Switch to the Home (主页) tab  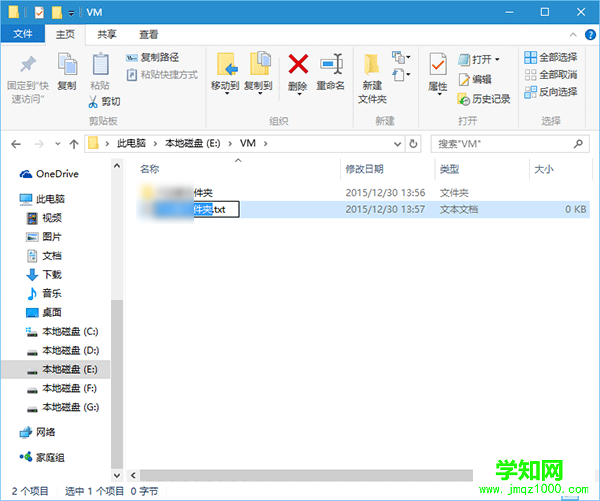(x=65, y=34)
